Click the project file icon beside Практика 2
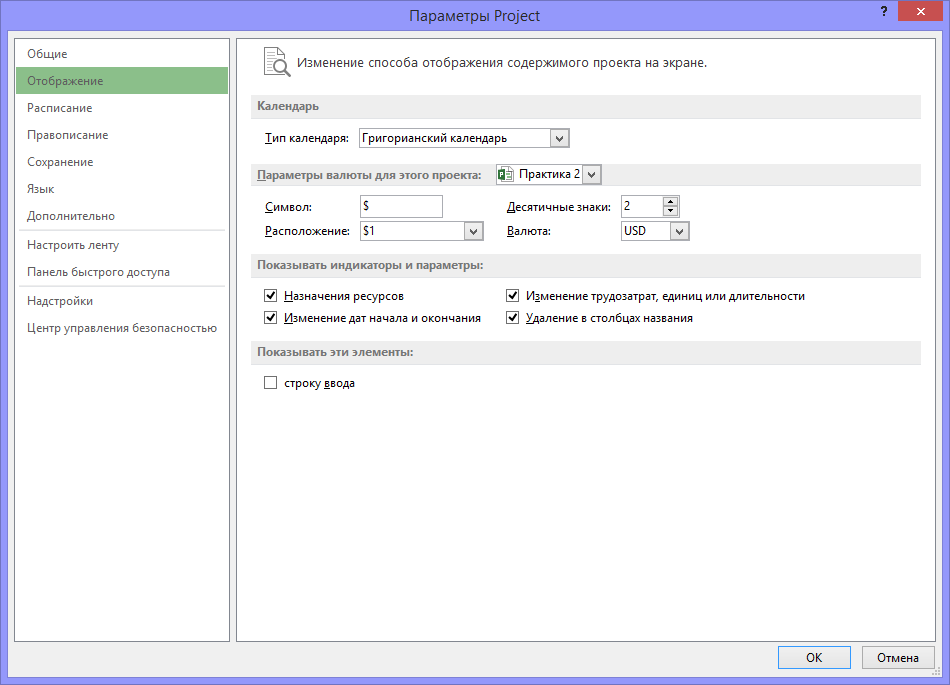The height and width of the screenshot is (685, 950). tap(505, 174)
